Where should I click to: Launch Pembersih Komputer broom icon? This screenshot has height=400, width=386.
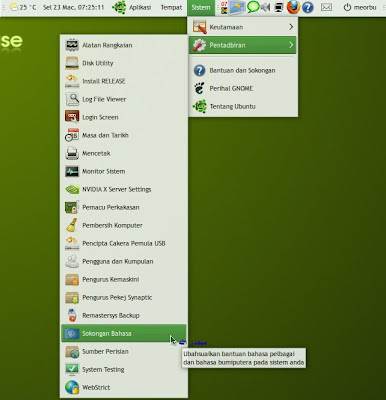(x=72, y=225)
